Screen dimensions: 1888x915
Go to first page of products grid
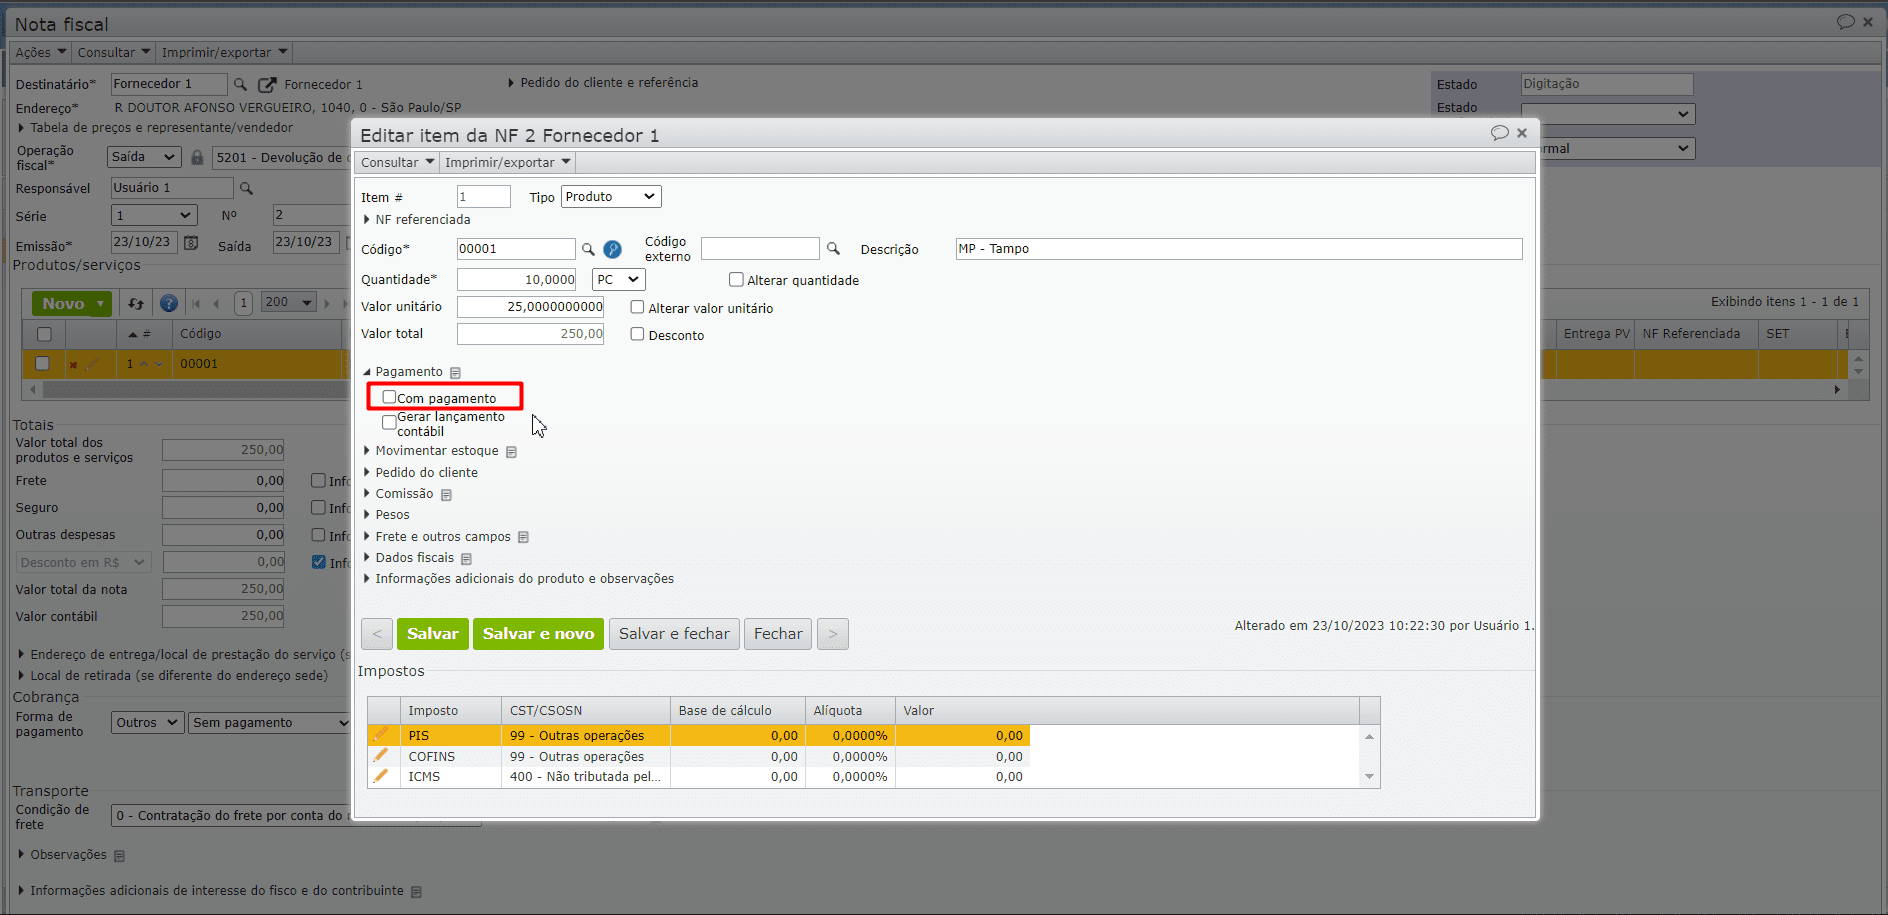pos(196,303)
